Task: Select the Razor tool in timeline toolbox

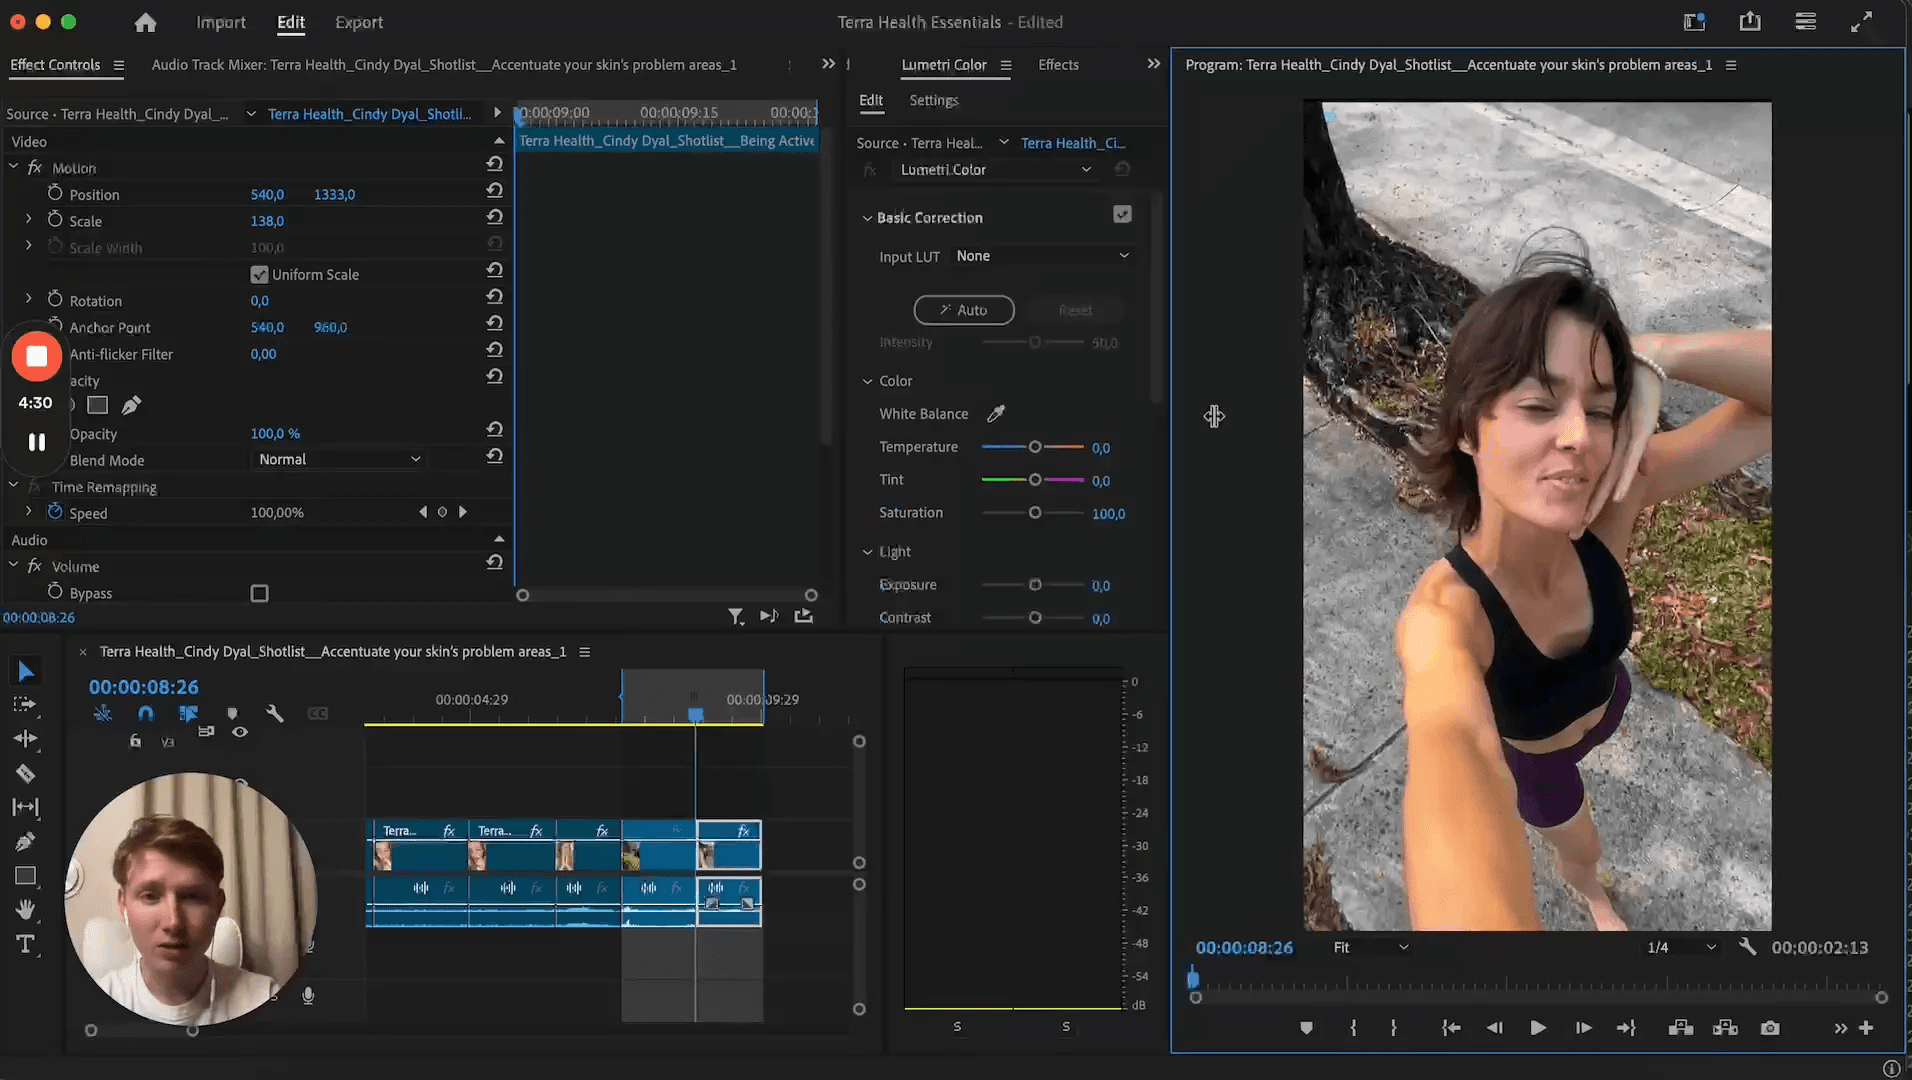Action: tap(25, 773)
